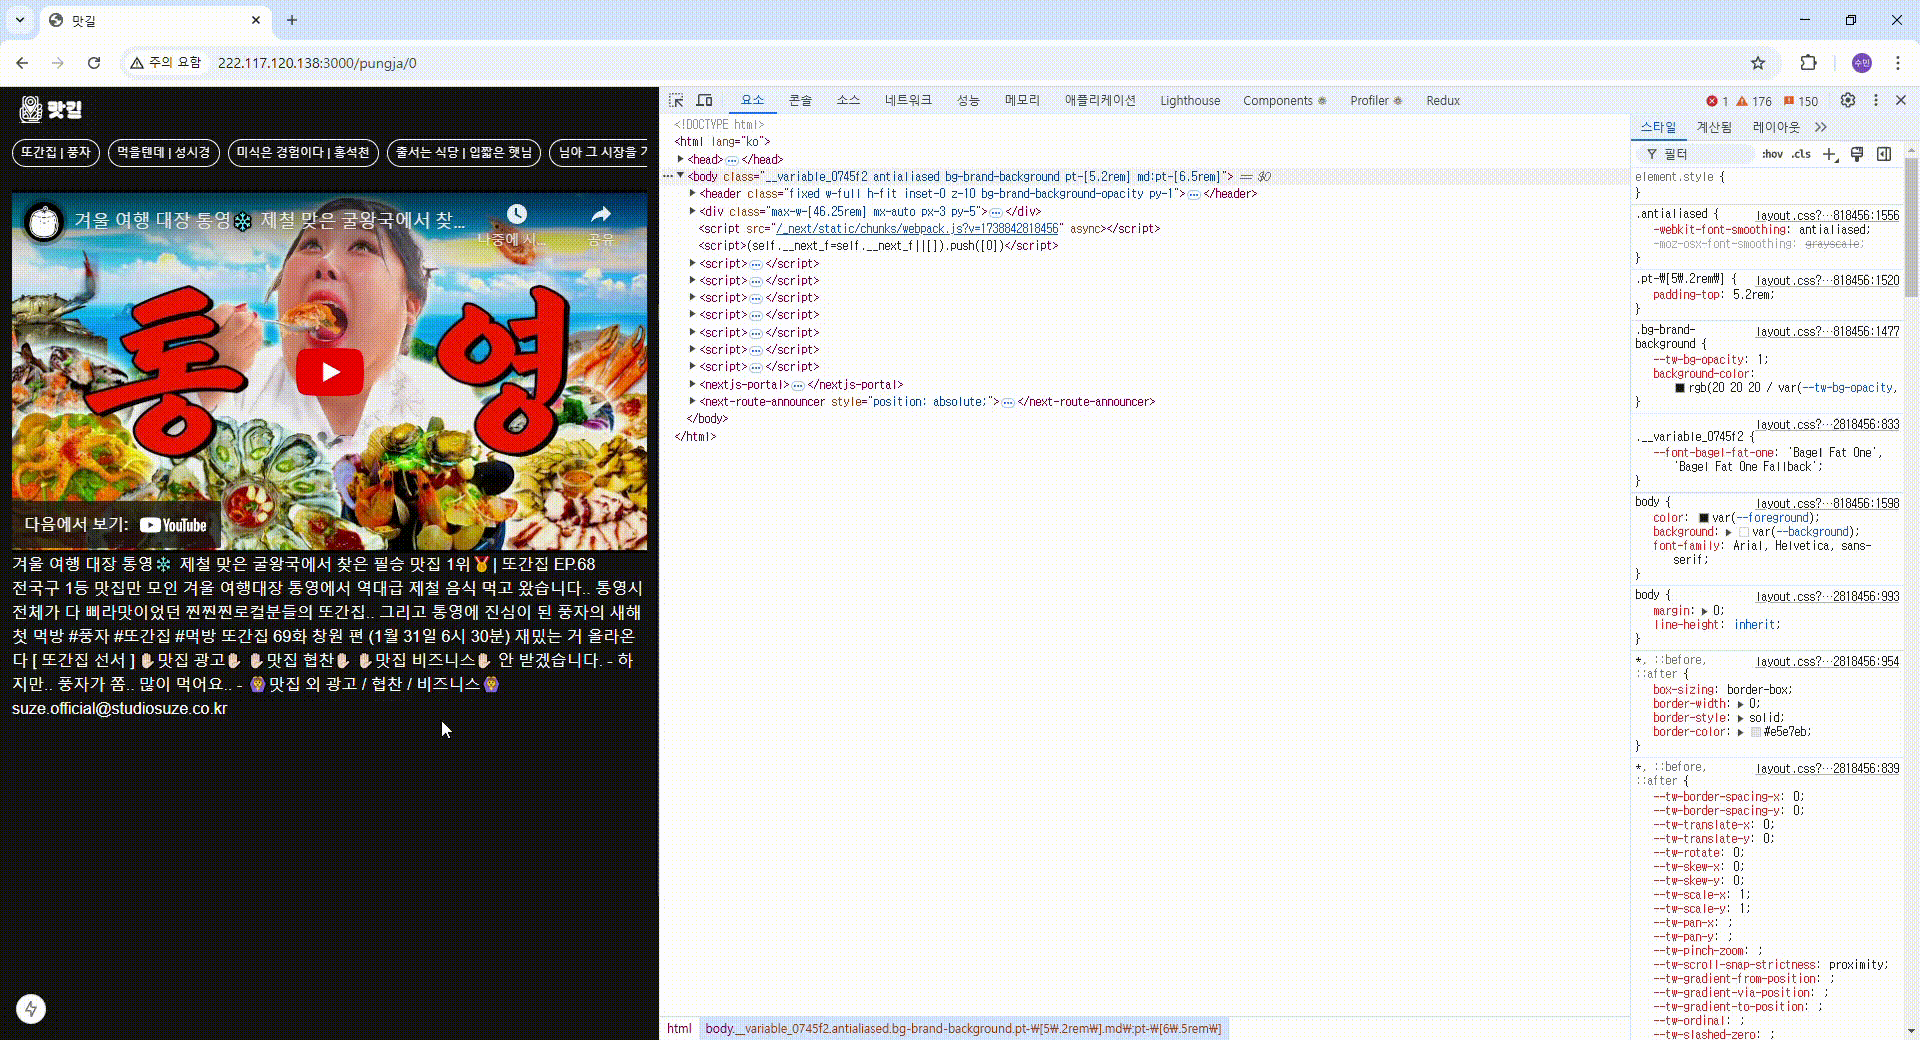
Task: Expand the margin shorthand property
Action: coord(1704,611)
